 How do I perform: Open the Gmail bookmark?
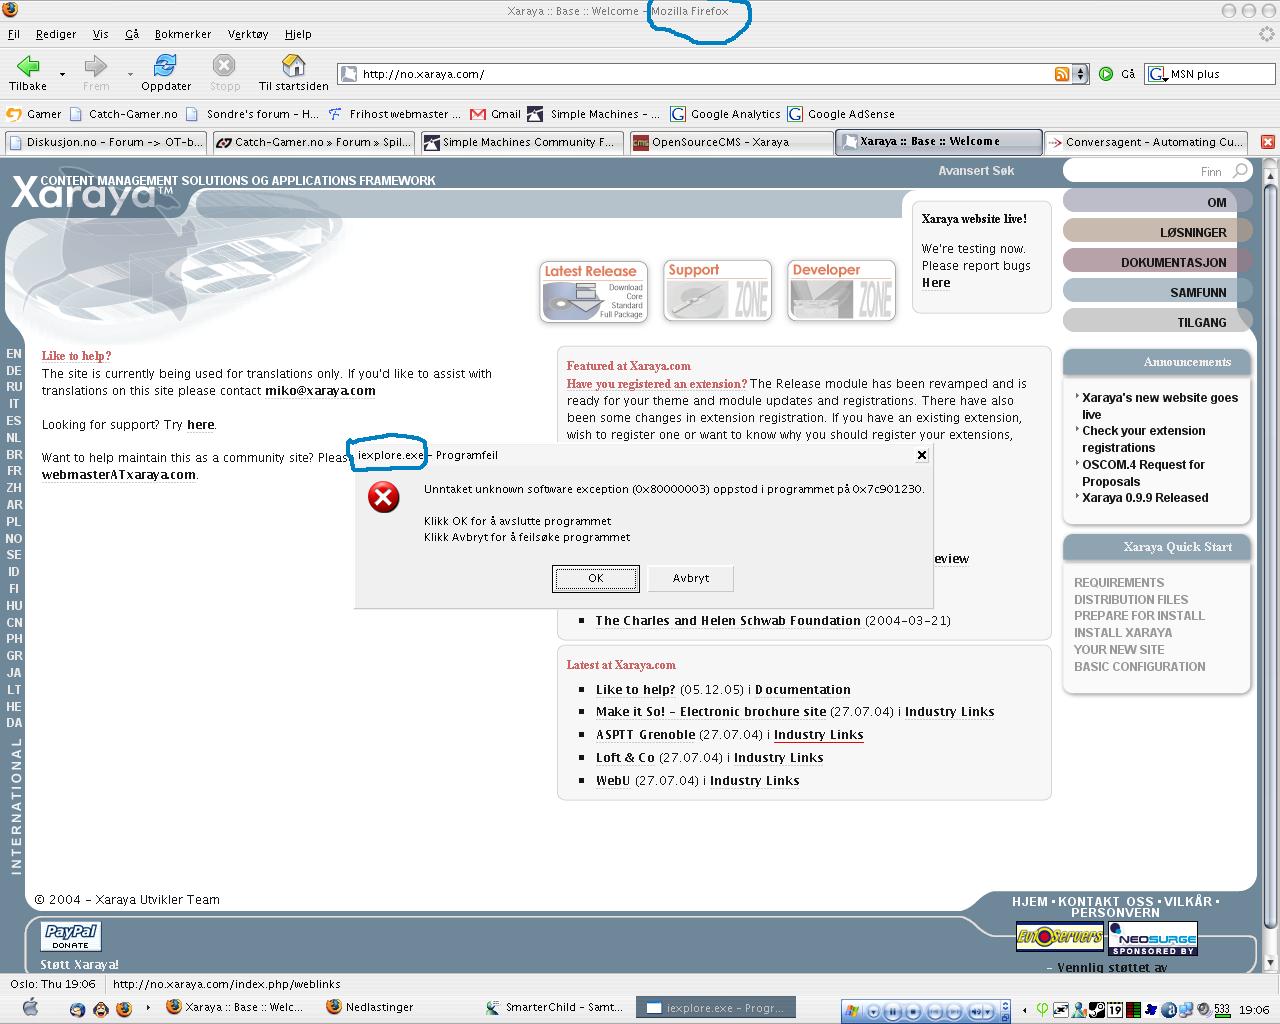coord(496,114)
